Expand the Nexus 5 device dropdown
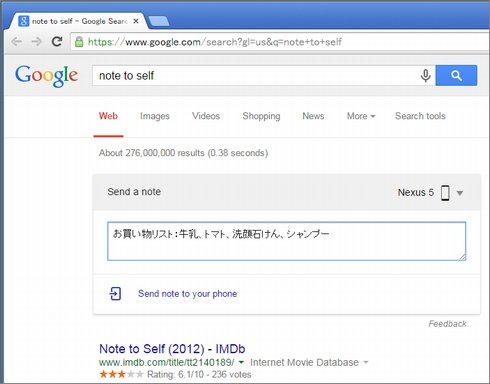Screen dimensions: 490x384 click(x=460, y=193)
